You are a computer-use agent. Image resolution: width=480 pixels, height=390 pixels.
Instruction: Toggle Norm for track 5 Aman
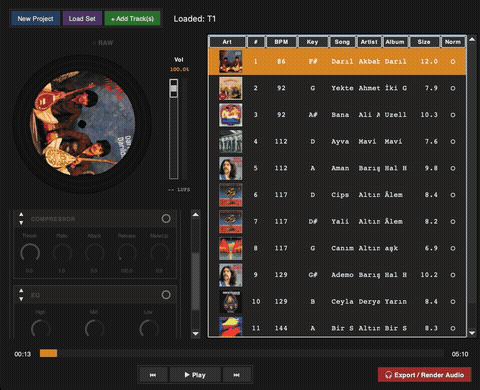pyautogui.click(x=453, y=168)
